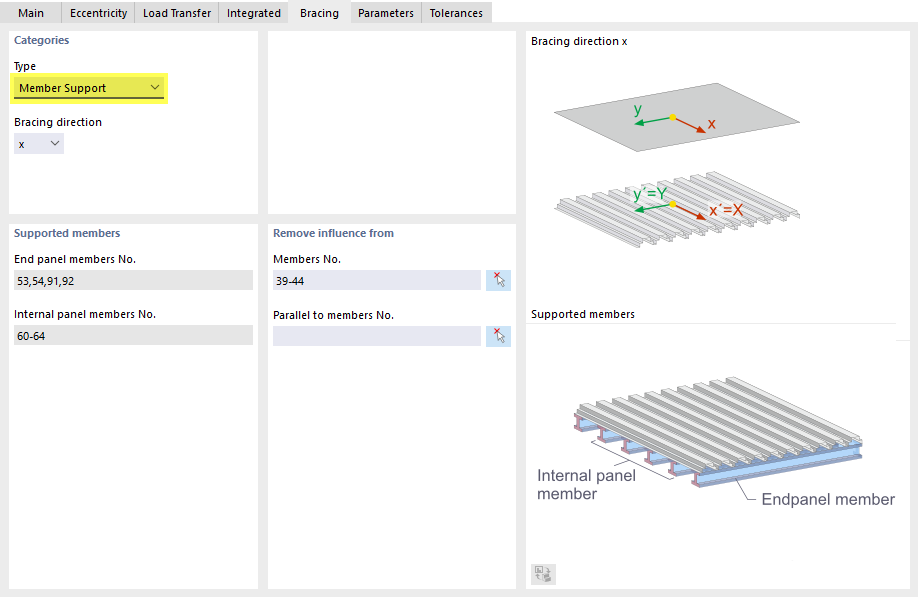Click the Internal panel members No. field 60-64
The width and height of the screenshot is (918, 597).
[x=133, y=335]
